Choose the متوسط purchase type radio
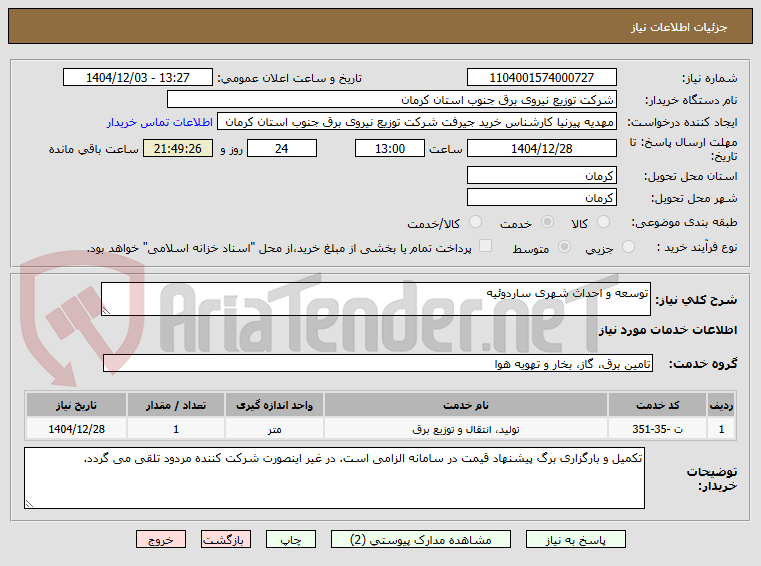Viewport: 761px width, 566px height. click(x=564, y=247)
